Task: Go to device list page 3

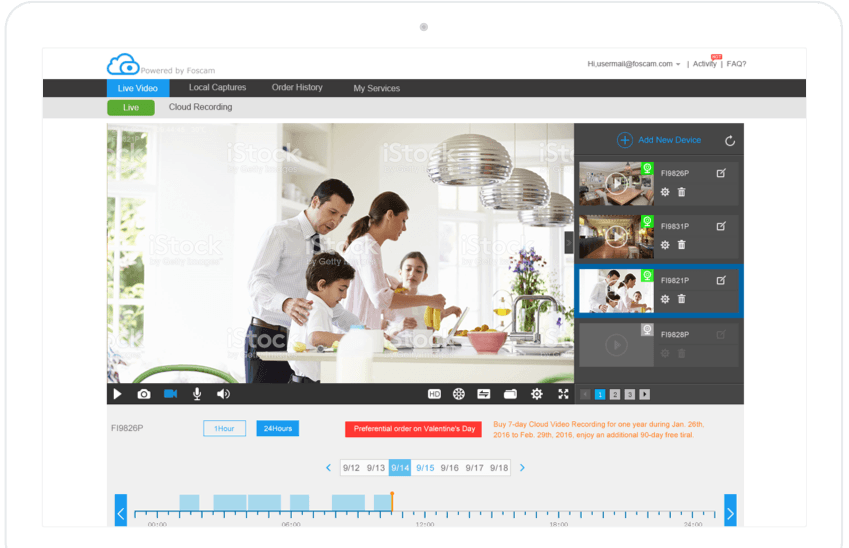Action: click(629, 394)
